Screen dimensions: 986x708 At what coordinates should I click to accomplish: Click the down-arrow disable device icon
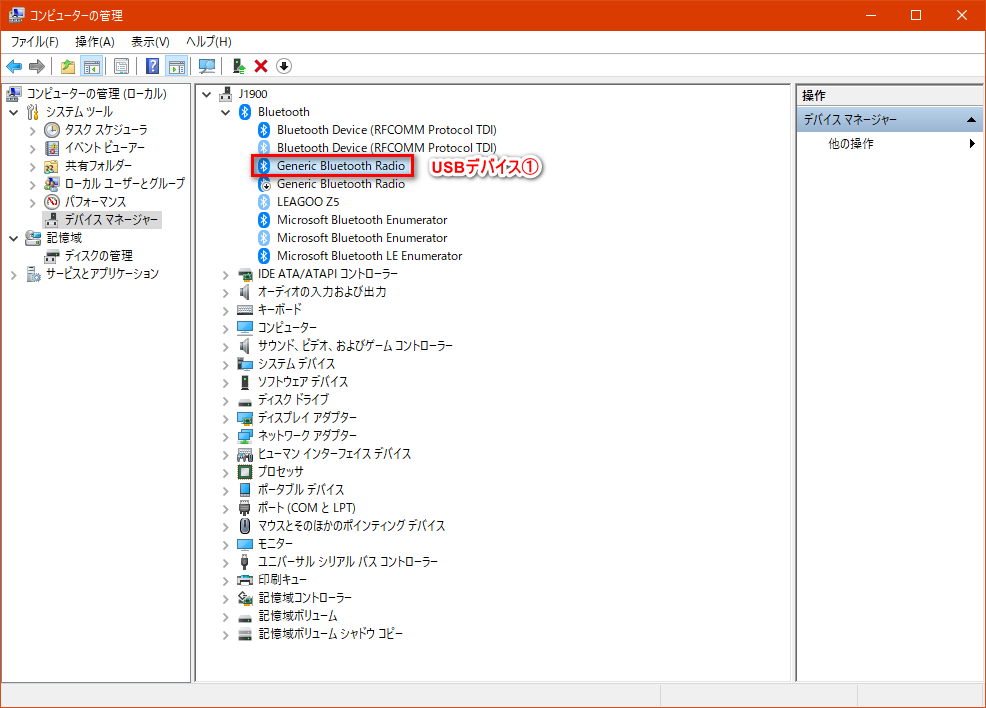point(284,66)
